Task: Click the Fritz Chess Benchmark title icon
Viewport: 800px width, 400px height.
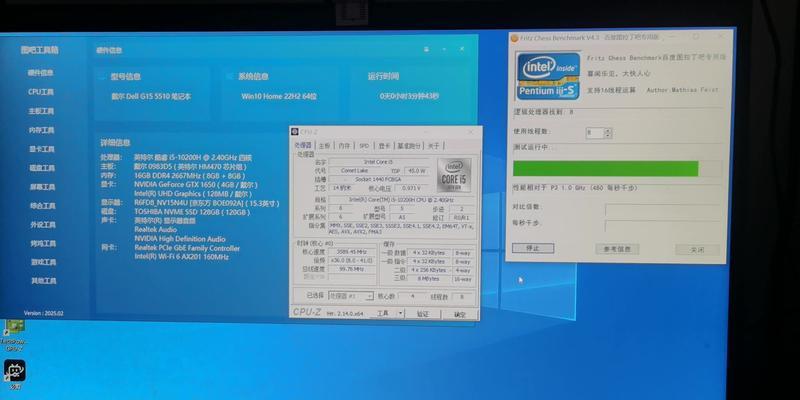Action: 515,38
